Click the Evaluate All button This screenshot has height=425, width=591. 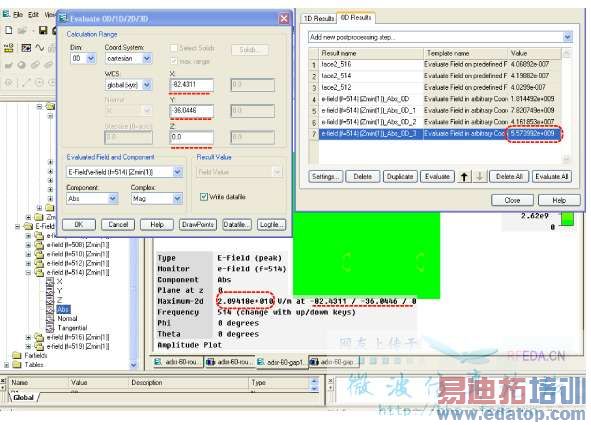[551, 176]
